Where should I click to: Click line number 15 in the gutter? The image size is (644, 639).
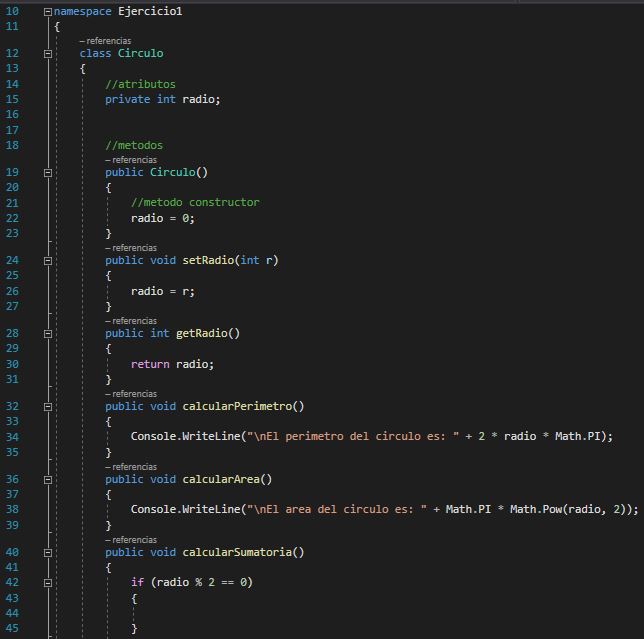pyautogui.click(x=12, y=99)
